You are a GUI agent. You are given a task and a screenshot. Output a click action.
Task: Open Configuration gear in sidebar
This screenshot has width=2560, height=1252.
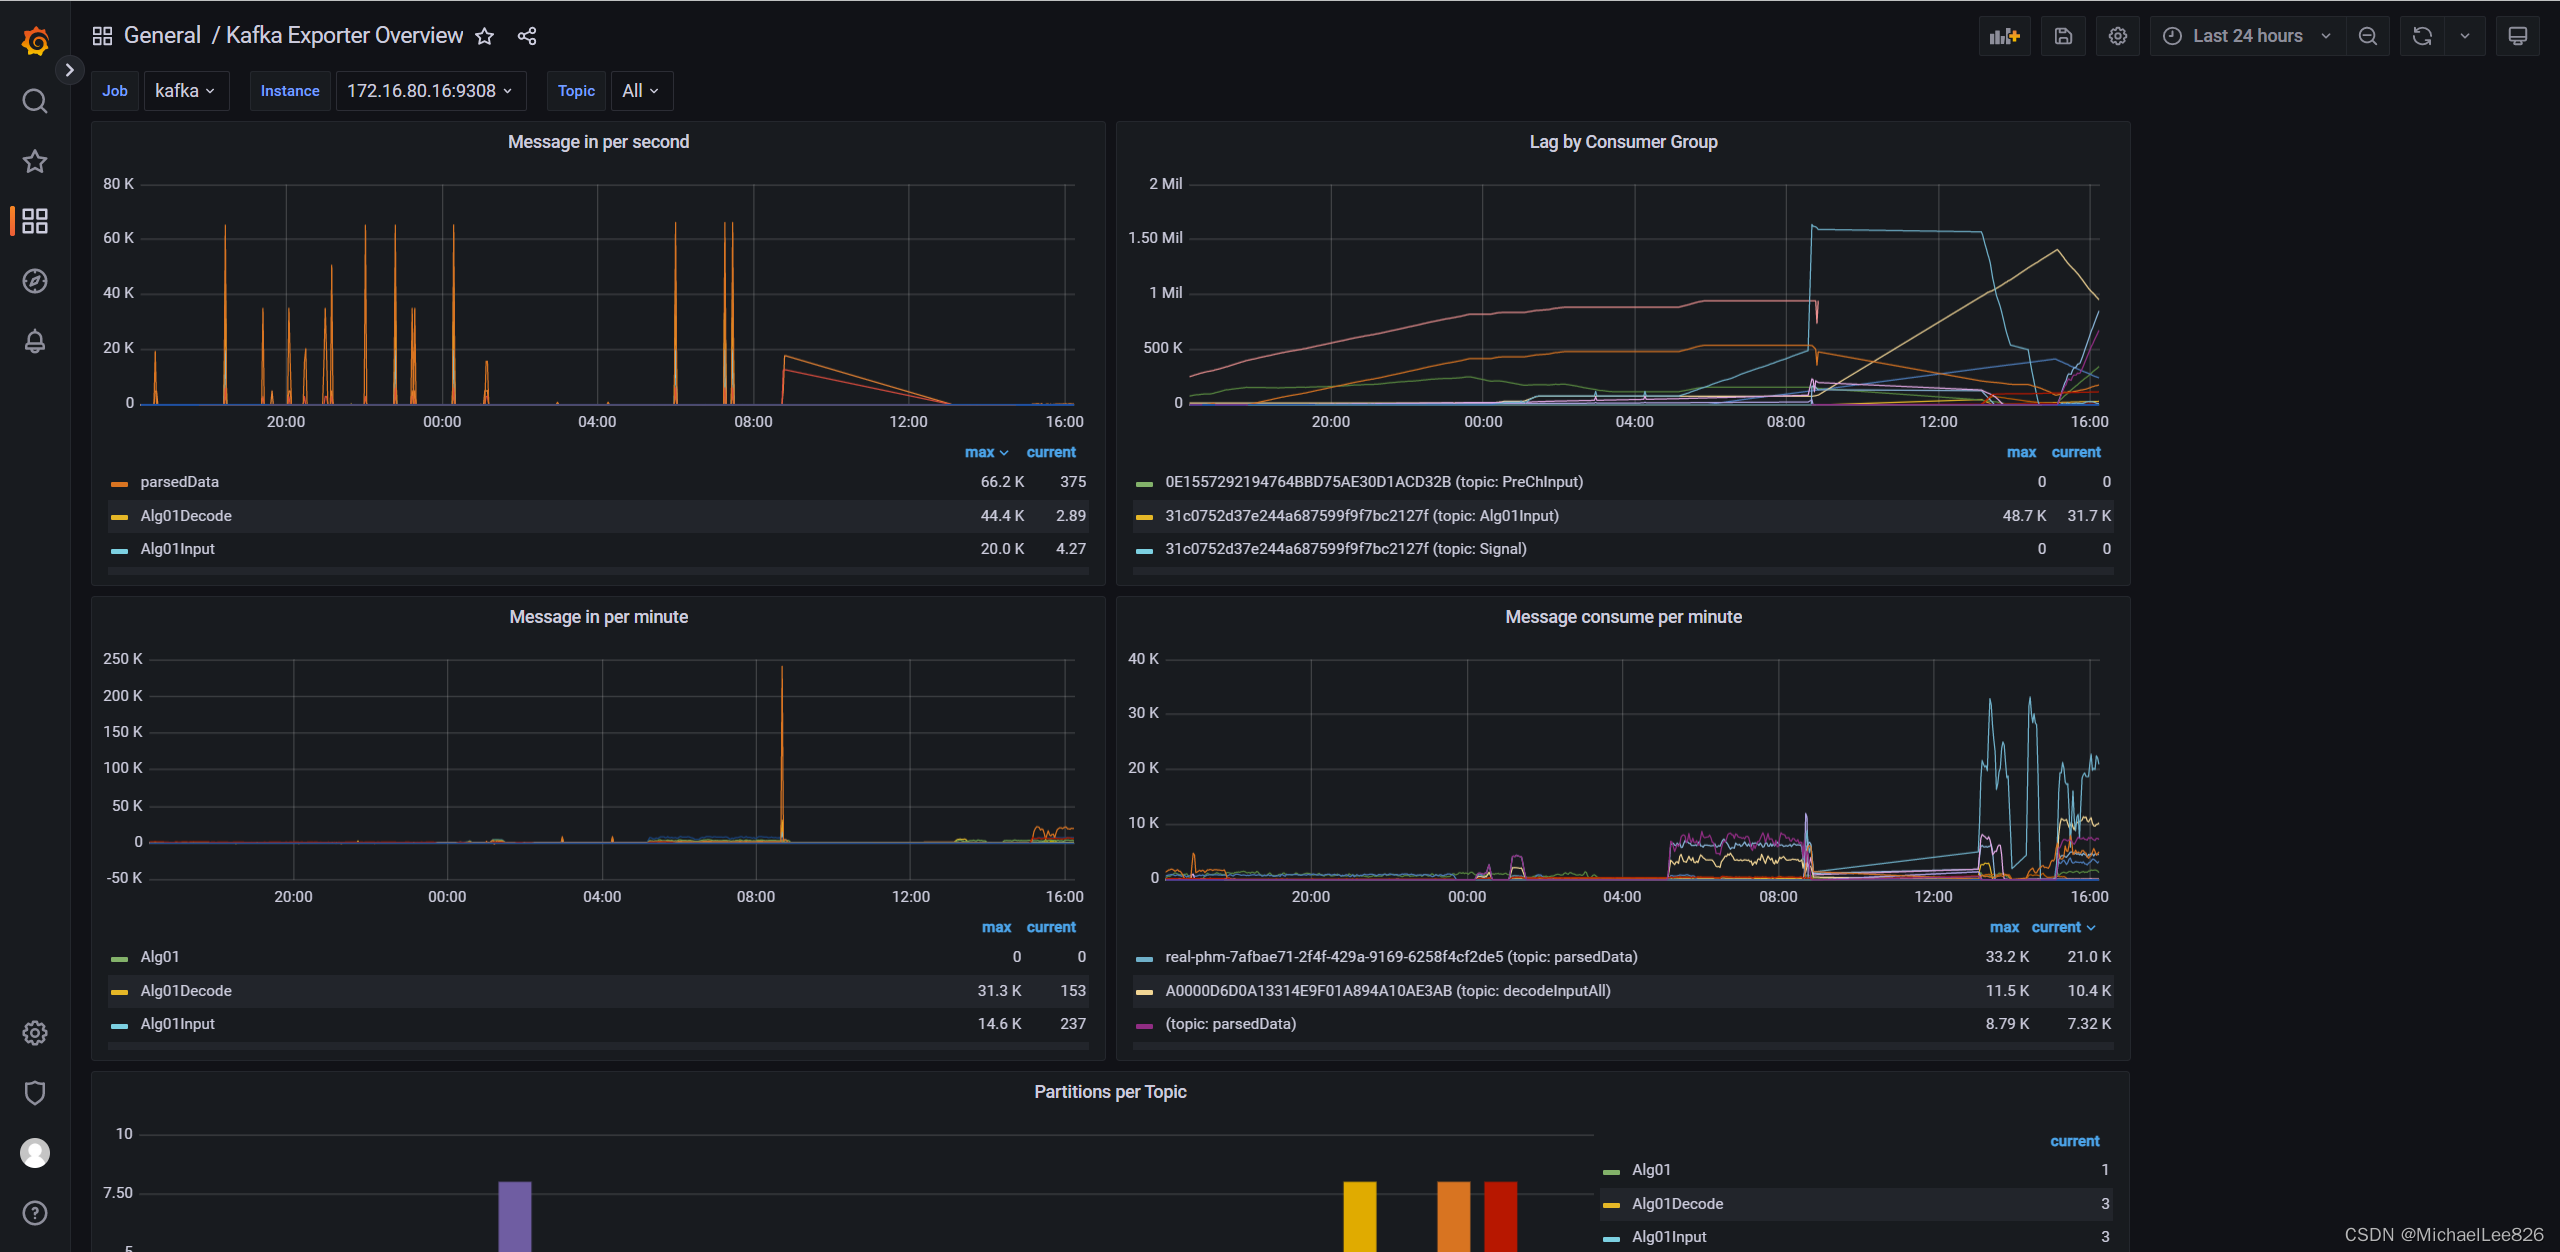pos(35,1033)
